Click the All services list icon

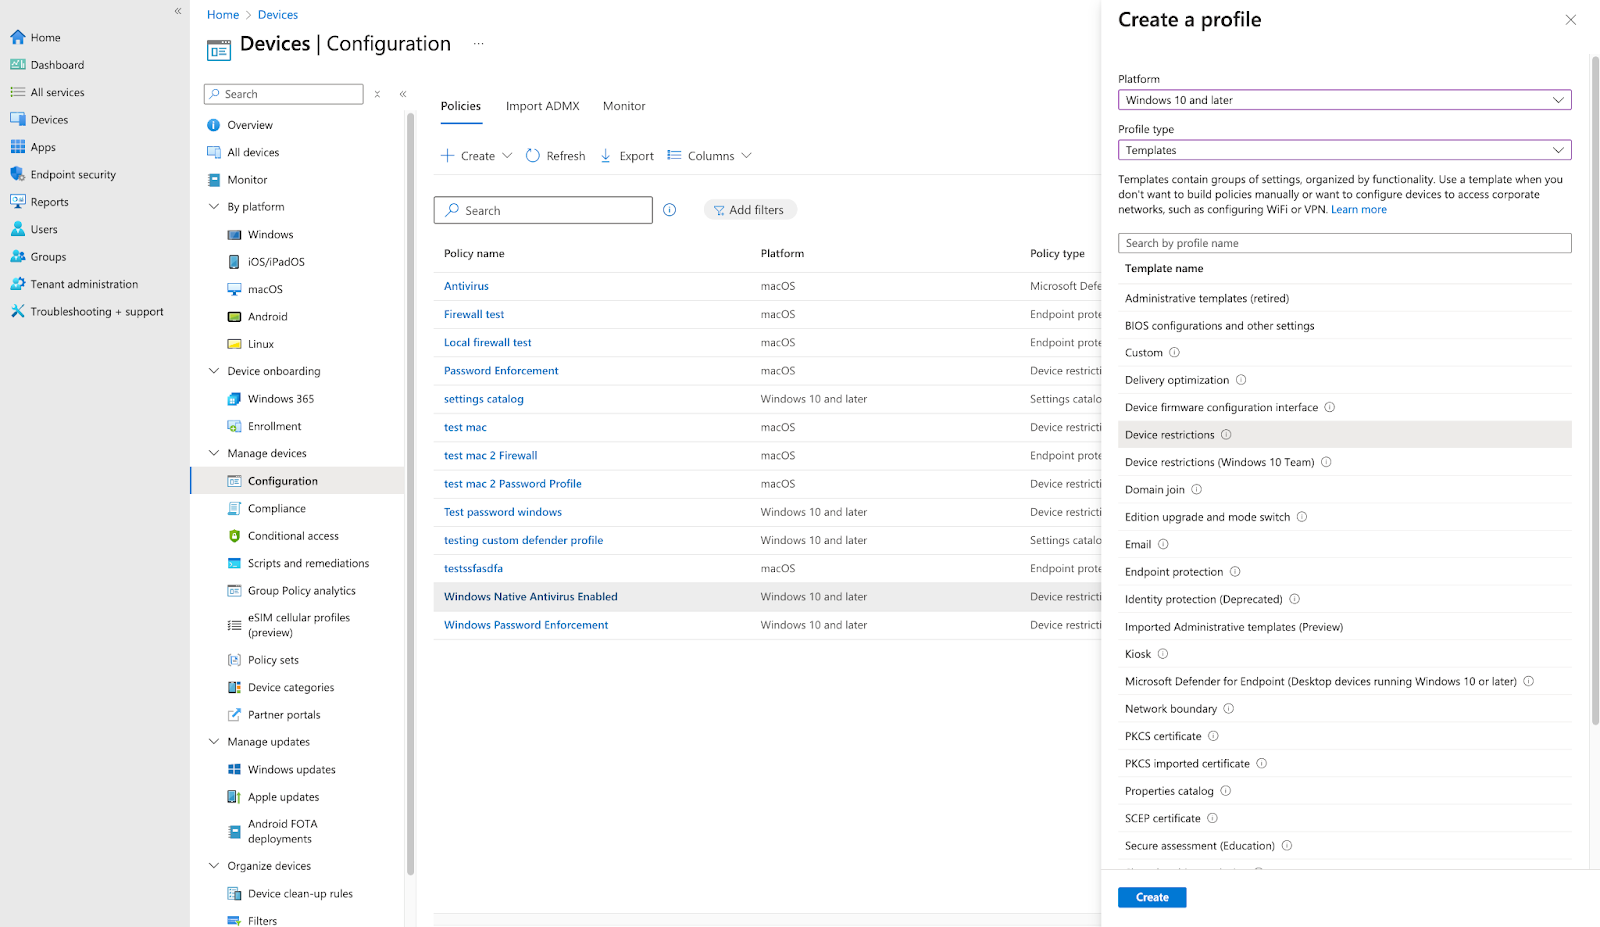pos(18,92)
